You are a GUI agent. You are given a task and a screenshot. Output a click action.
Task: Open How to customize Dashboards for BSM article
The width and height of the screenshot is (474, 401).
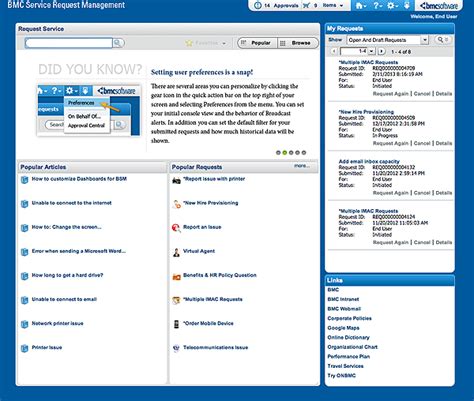(x=79, y=179)
